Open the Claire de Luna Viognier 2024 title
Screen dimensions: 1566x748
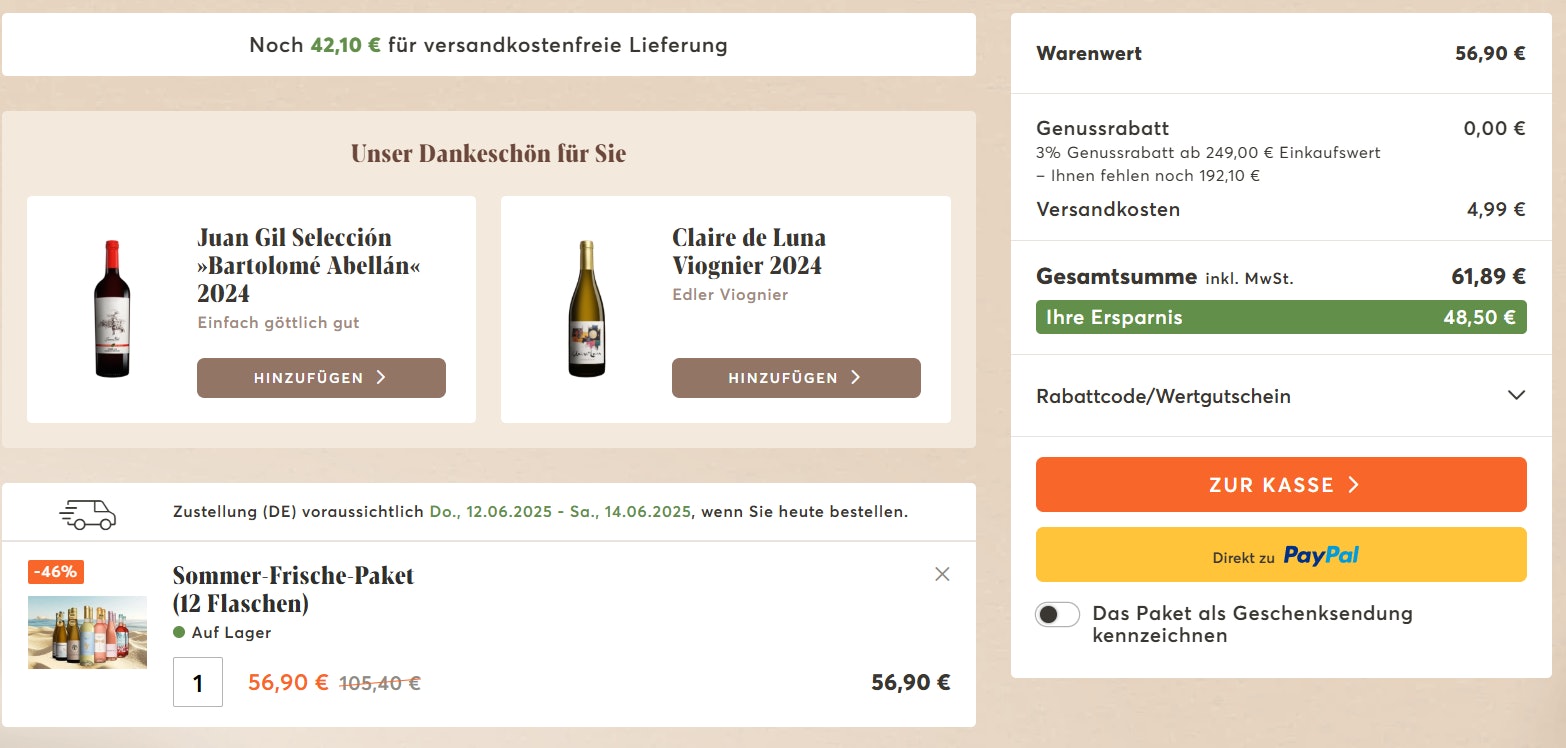click(749, 251)
